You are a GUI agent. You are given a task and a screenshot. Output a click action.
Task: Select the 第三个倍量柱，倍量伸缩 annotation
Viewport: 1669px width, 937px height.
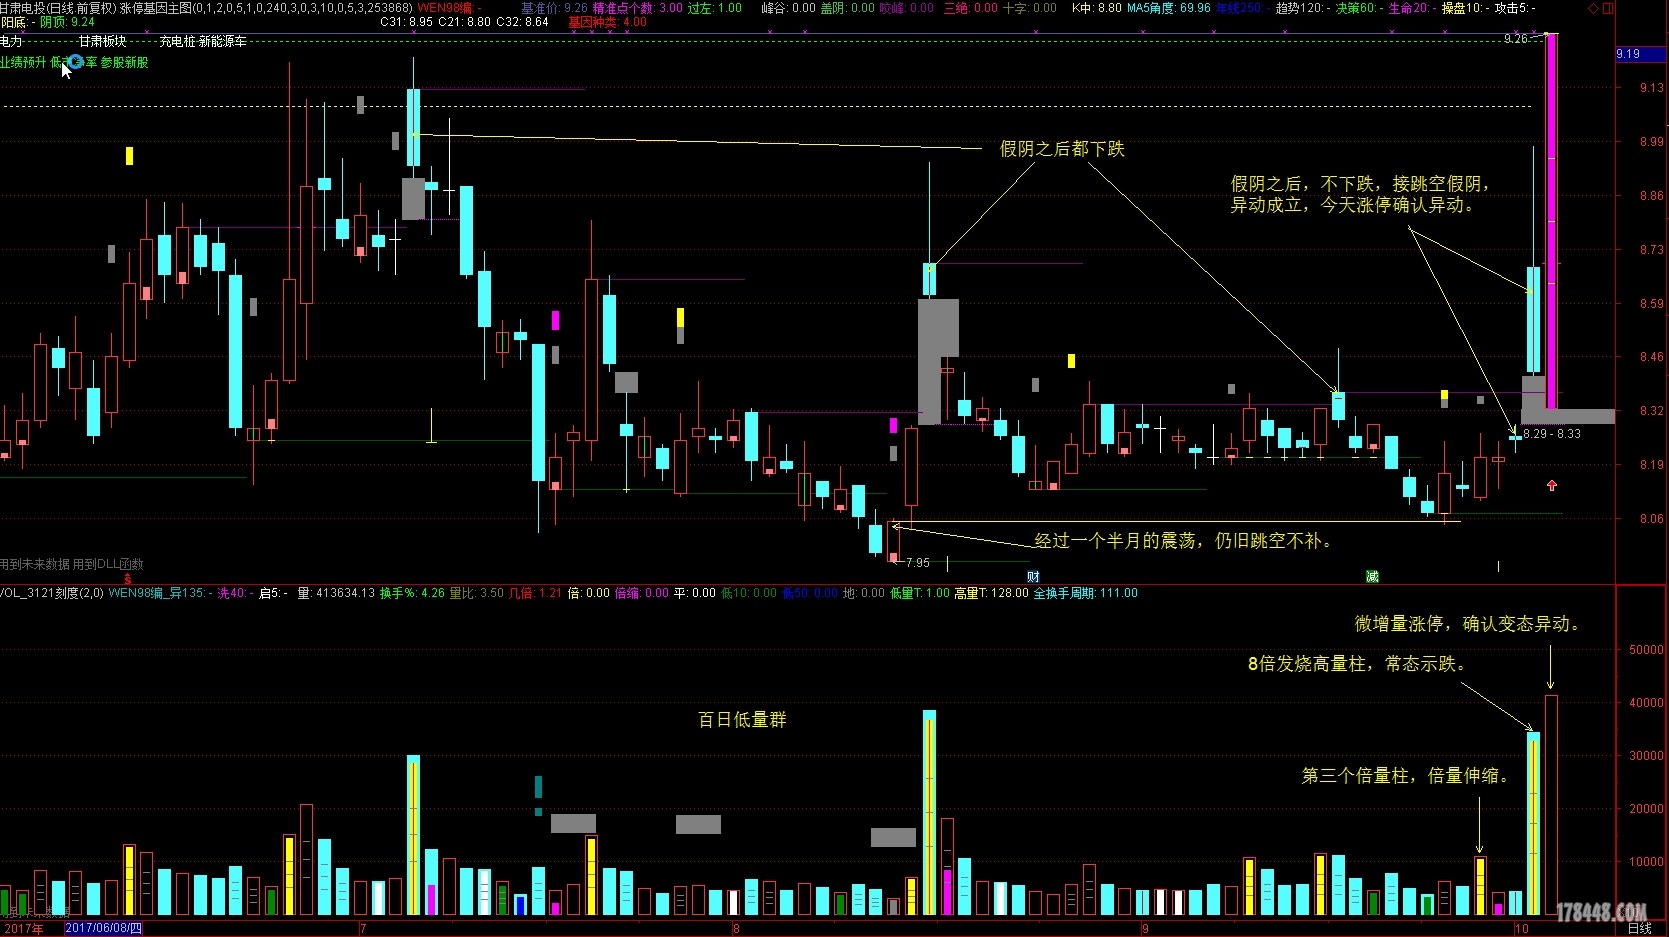point(1405,776)
